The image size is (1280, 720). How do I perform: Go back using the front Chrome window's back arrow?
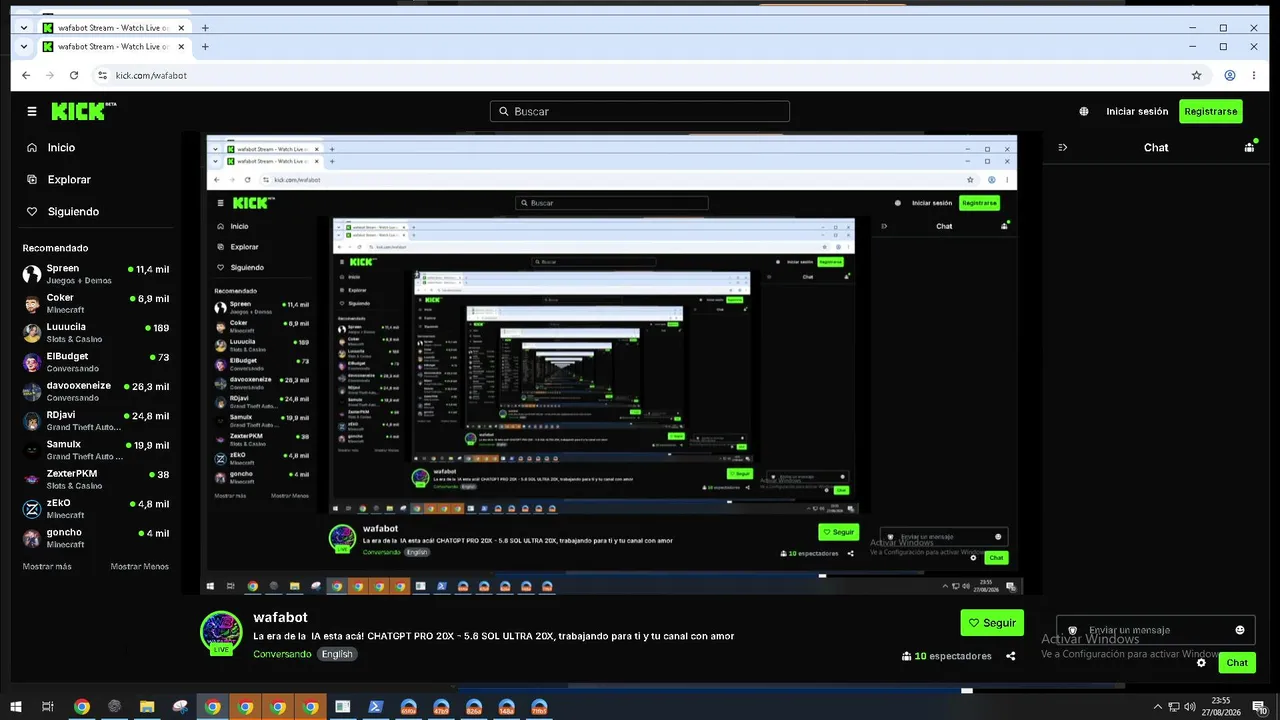[x=26, y=75]
